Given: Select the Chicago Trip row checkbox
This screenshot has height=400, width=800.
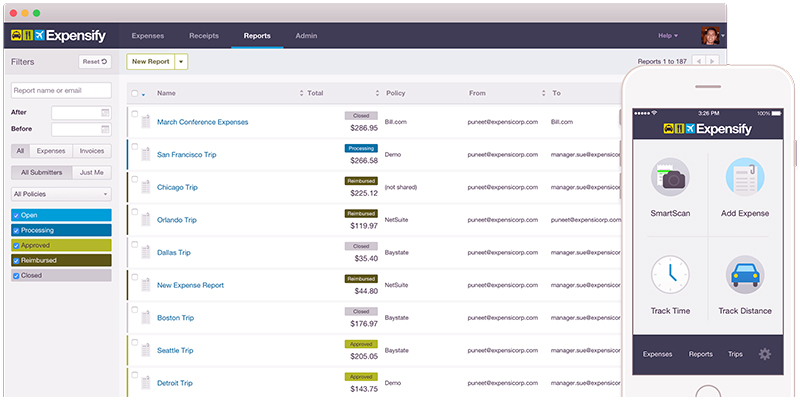Looking at the screenshot, I should (x=135, y=179).
